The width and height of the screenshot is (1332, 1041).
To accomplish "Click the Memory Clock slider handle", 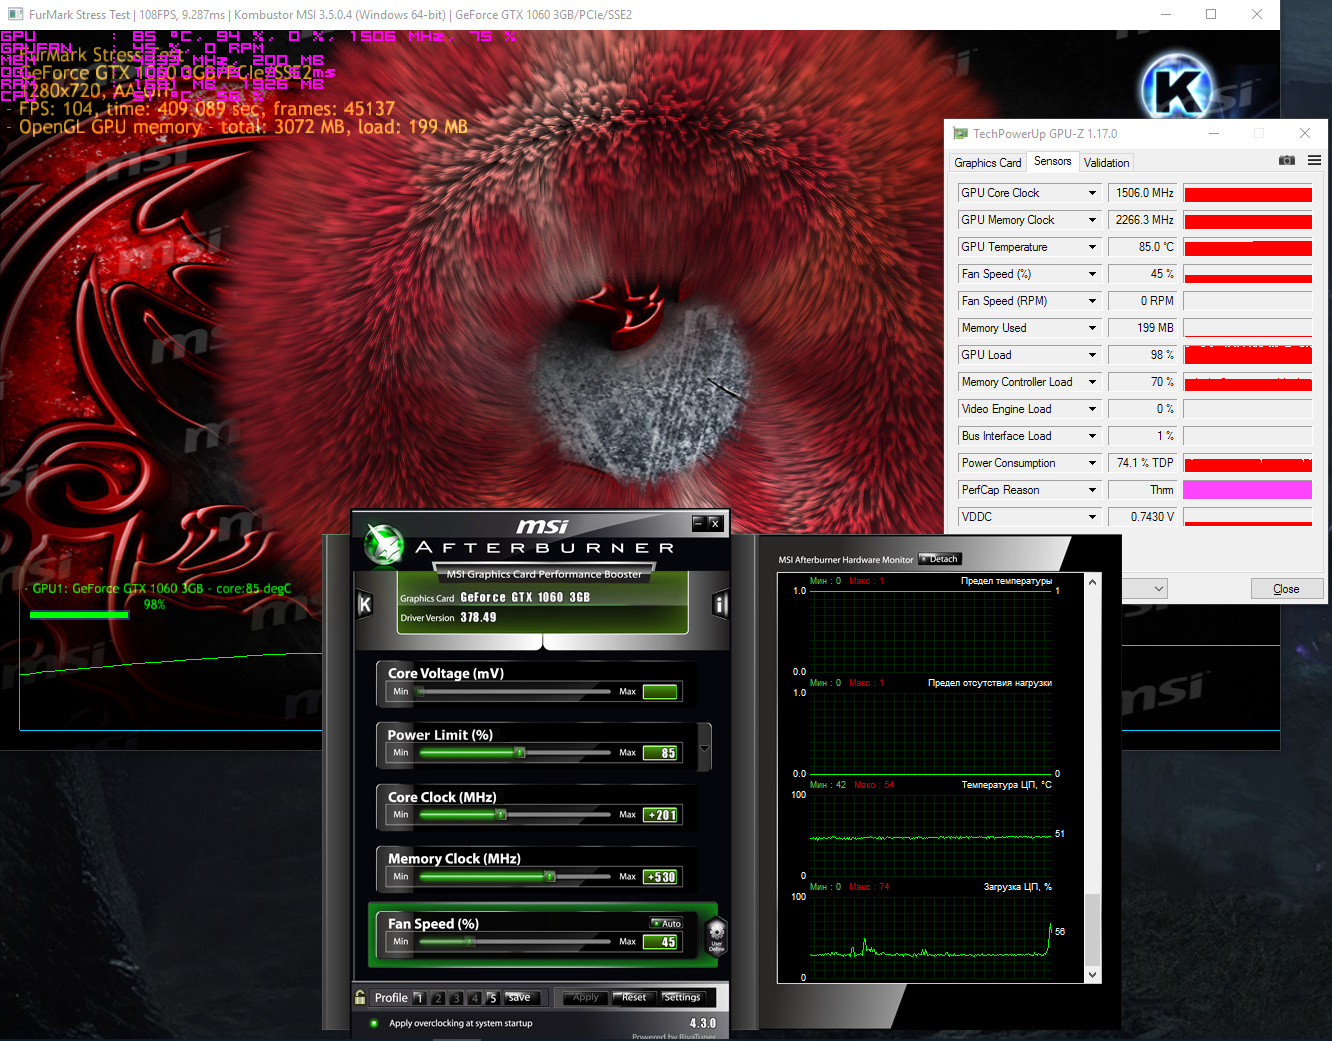I will (x=550, y=876).
